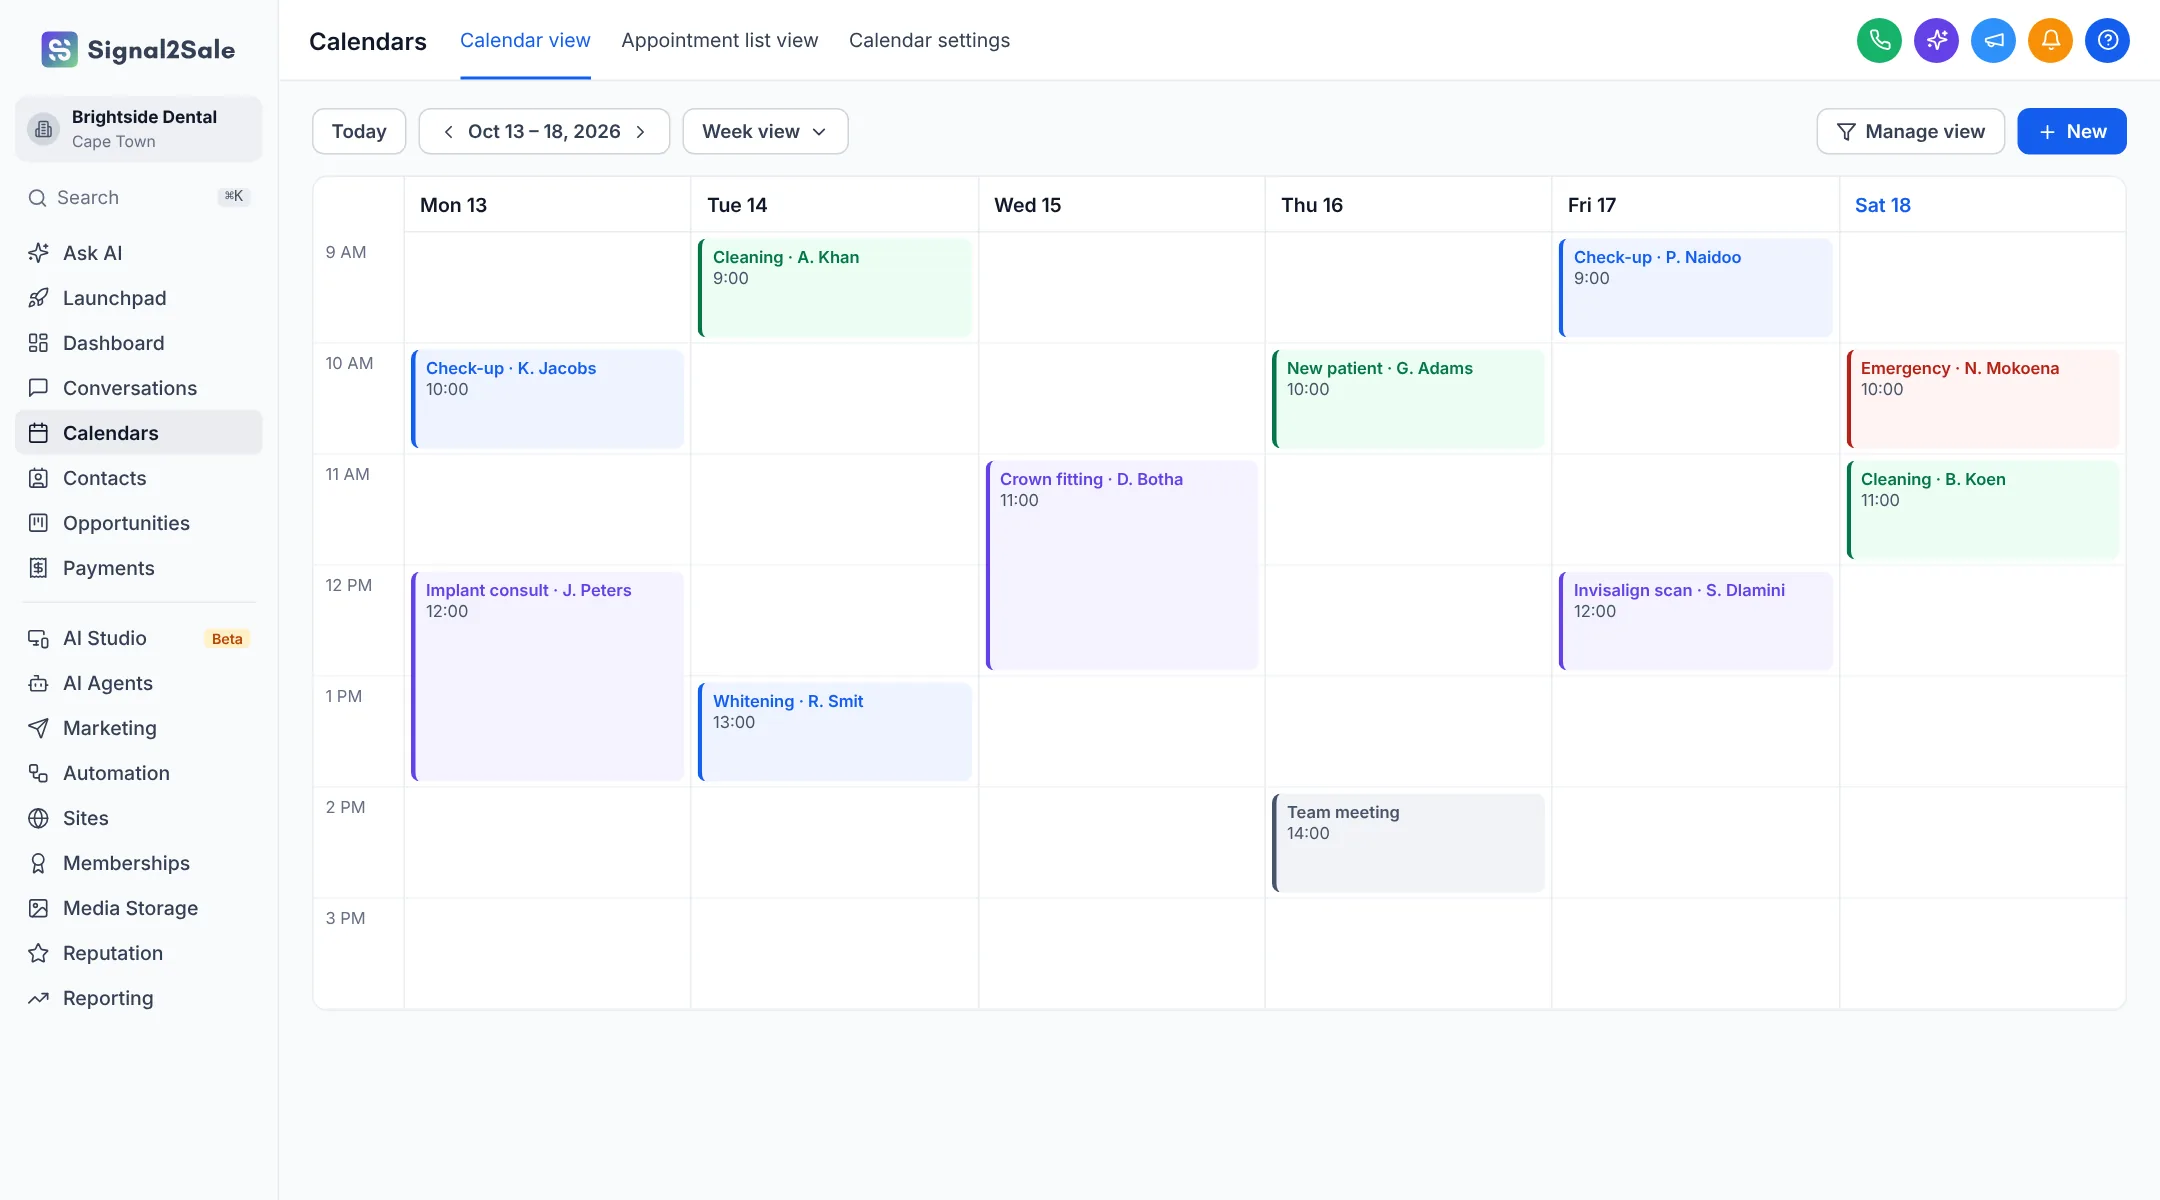Open the Manage view filter button

click(x=1910, y=131)
